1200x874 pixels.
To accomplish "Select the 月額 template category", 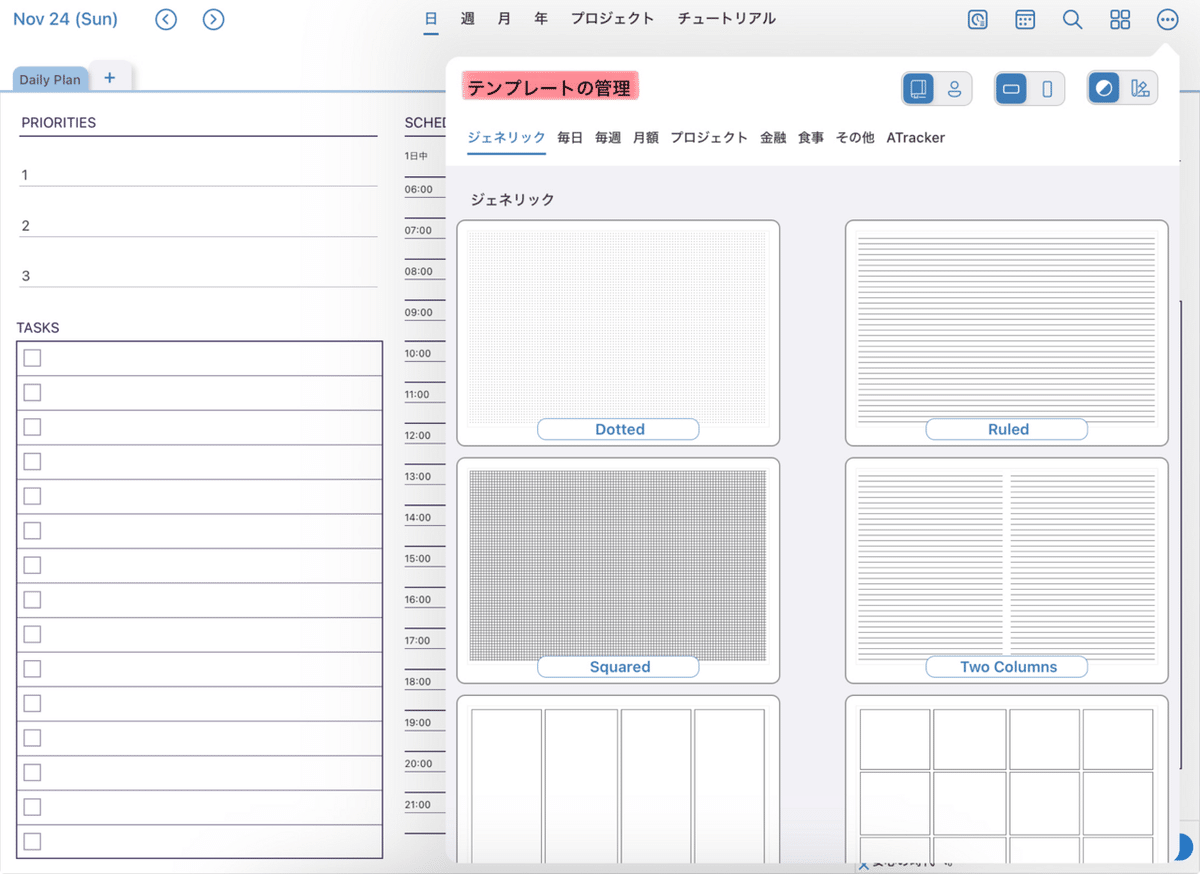I will tap(646, 138).
